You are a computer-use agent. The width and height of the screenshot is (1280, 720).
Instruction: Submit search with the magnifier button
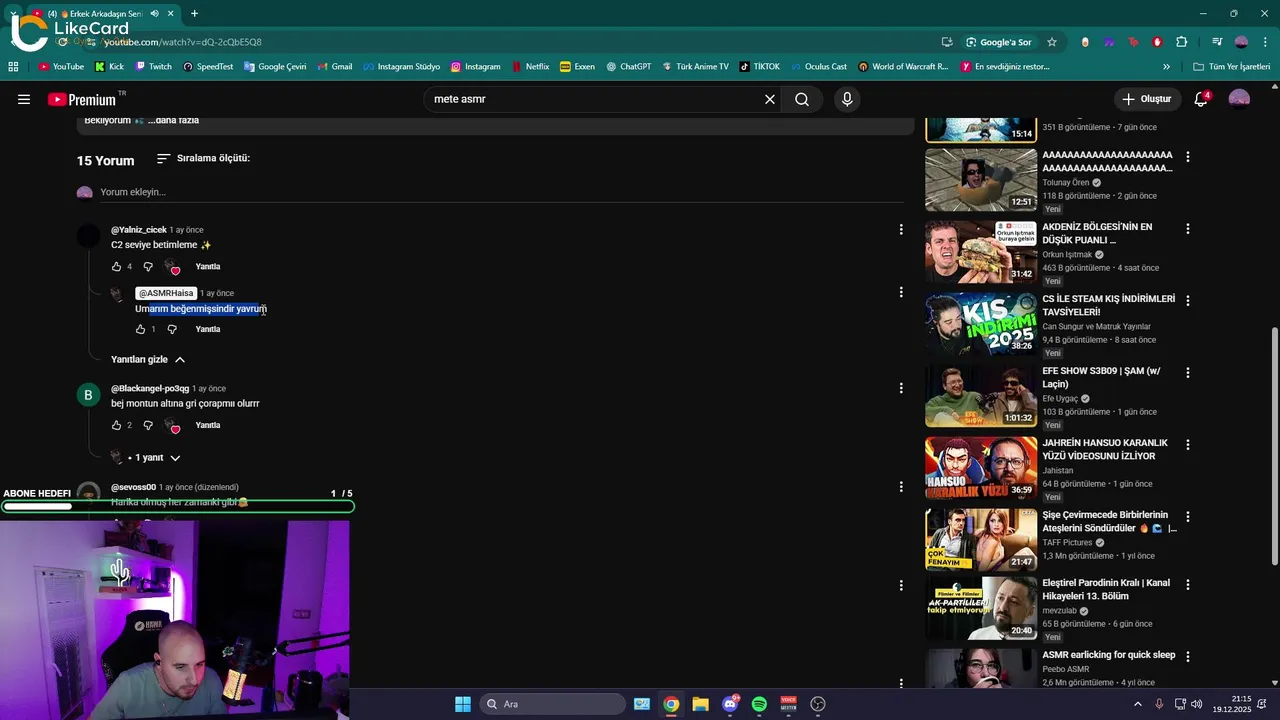click(x=802, y=99)
